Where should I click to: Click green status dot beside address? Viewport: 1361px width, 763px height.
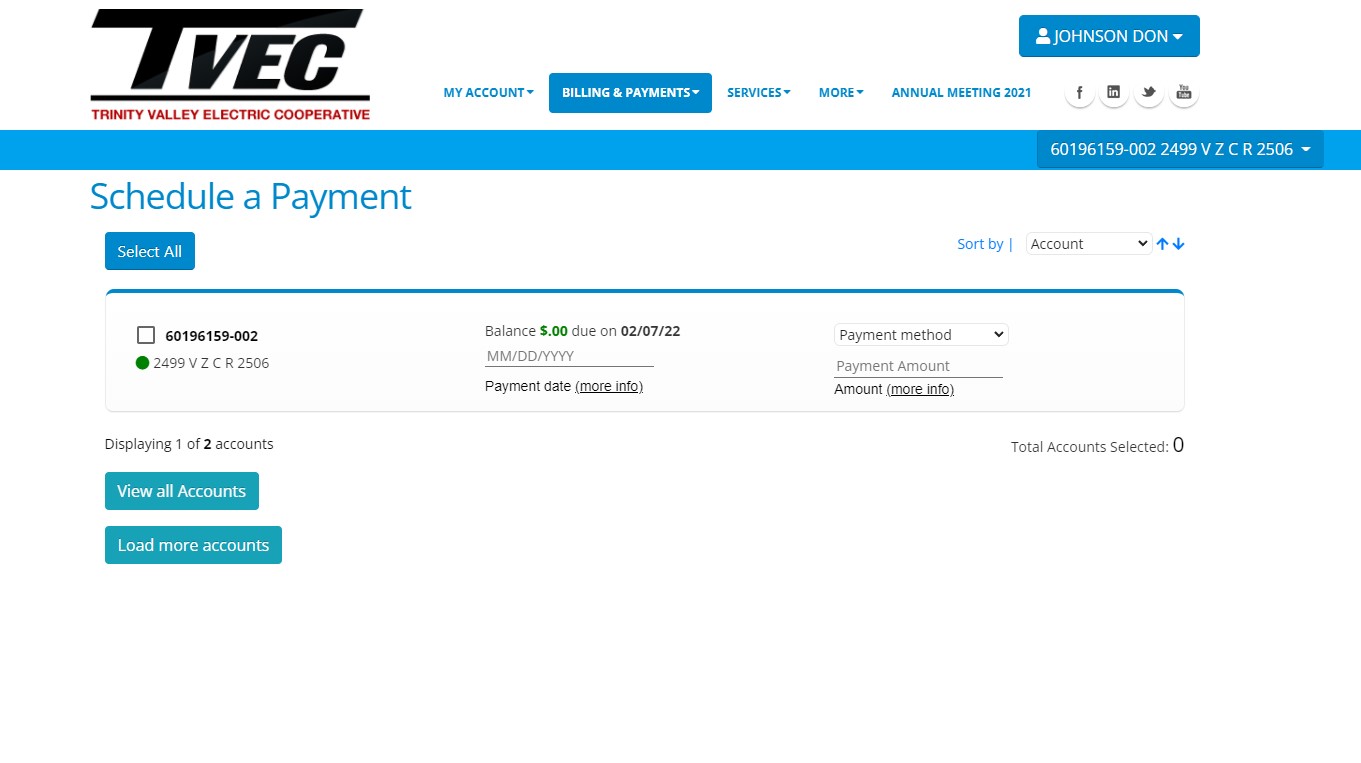tap(142, 363)
